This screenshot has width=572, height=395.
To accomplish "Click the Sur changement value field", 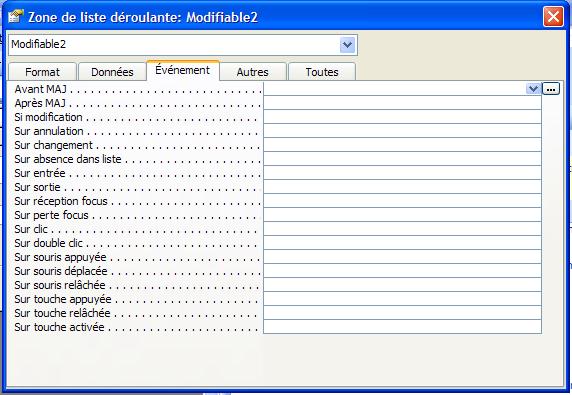I will 402,145.
